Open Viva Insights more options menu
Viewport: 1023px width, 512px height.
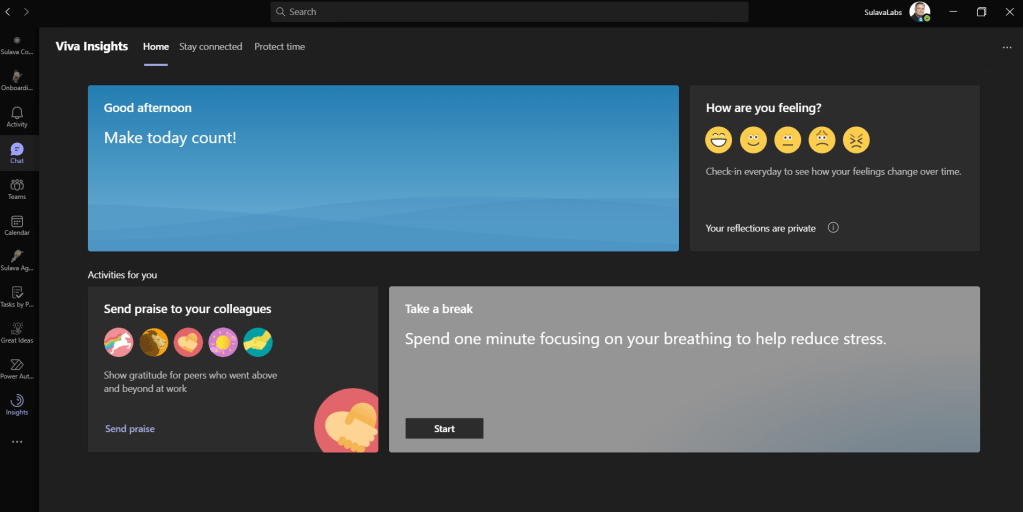1007,47
